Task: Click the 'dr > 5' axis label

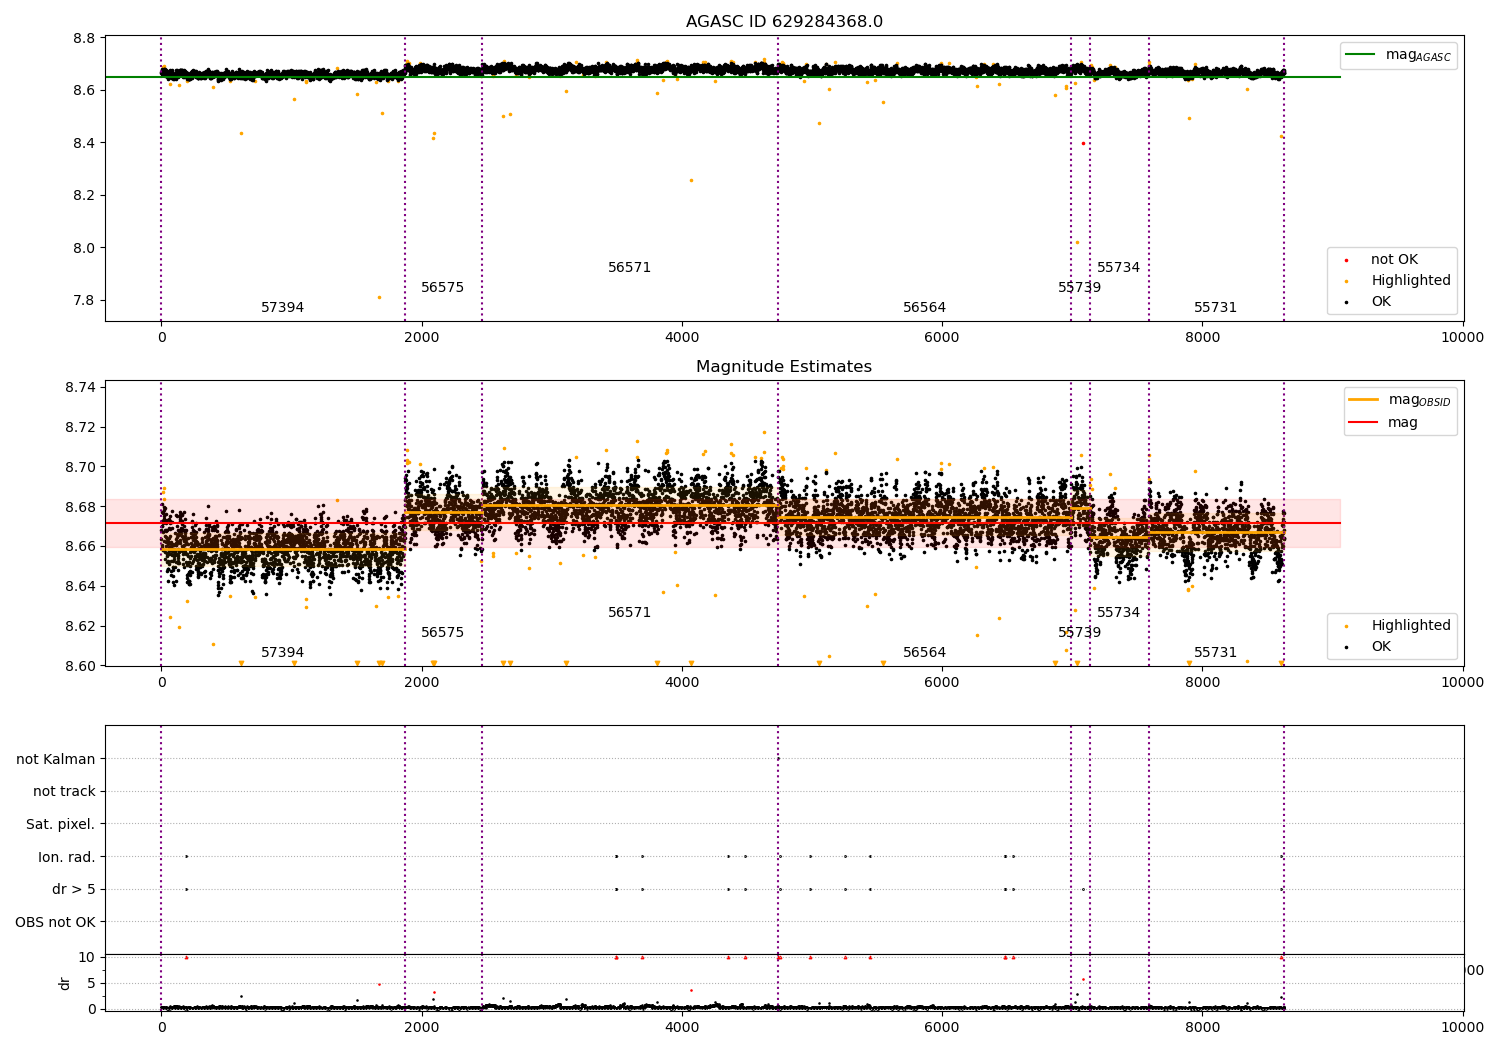Action: point(74,890)
